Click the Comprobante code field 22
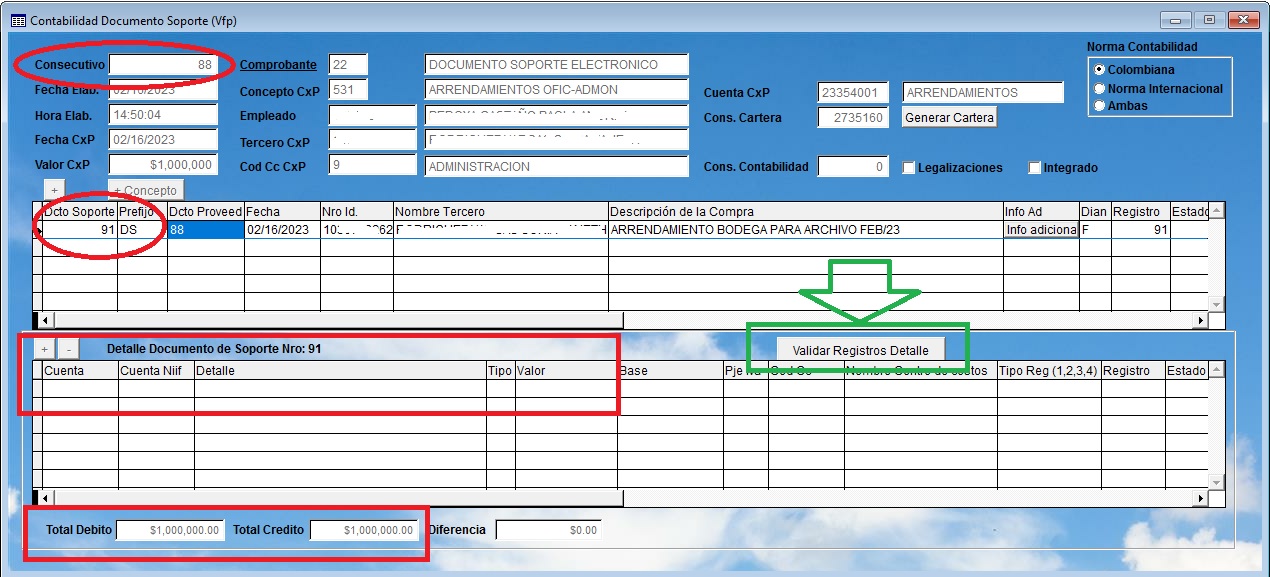 click(348, 65)
